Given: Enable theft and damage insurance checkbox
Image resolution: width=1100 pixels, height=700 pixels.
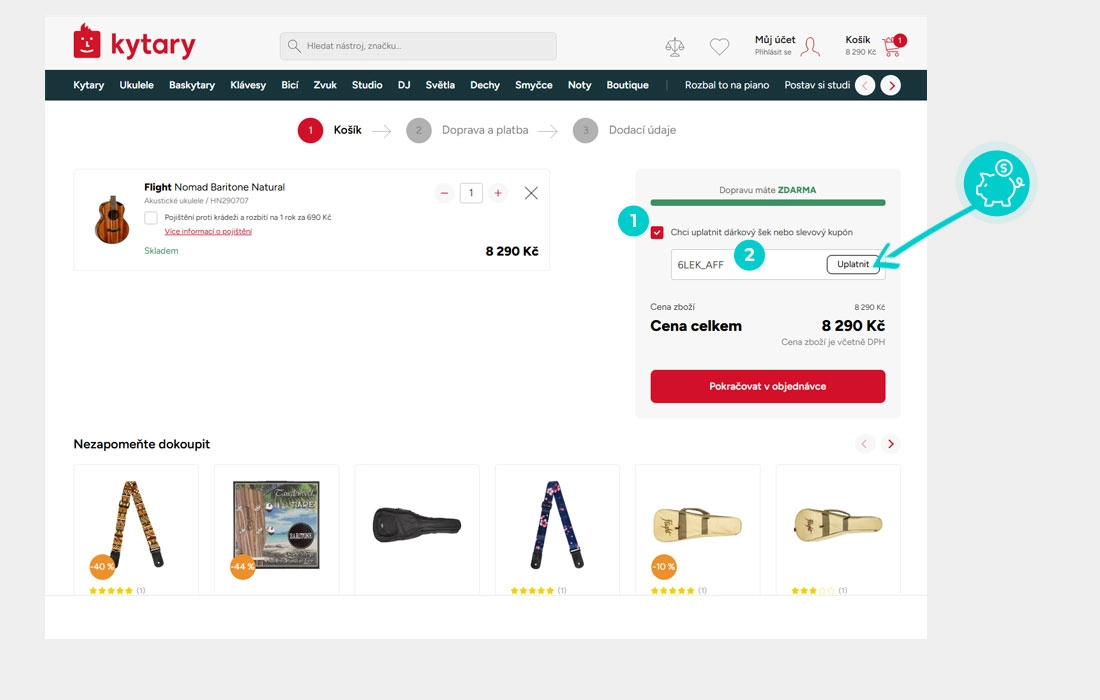Looking at the screenshot, I should pyautogui.click(x=151, y=217).
